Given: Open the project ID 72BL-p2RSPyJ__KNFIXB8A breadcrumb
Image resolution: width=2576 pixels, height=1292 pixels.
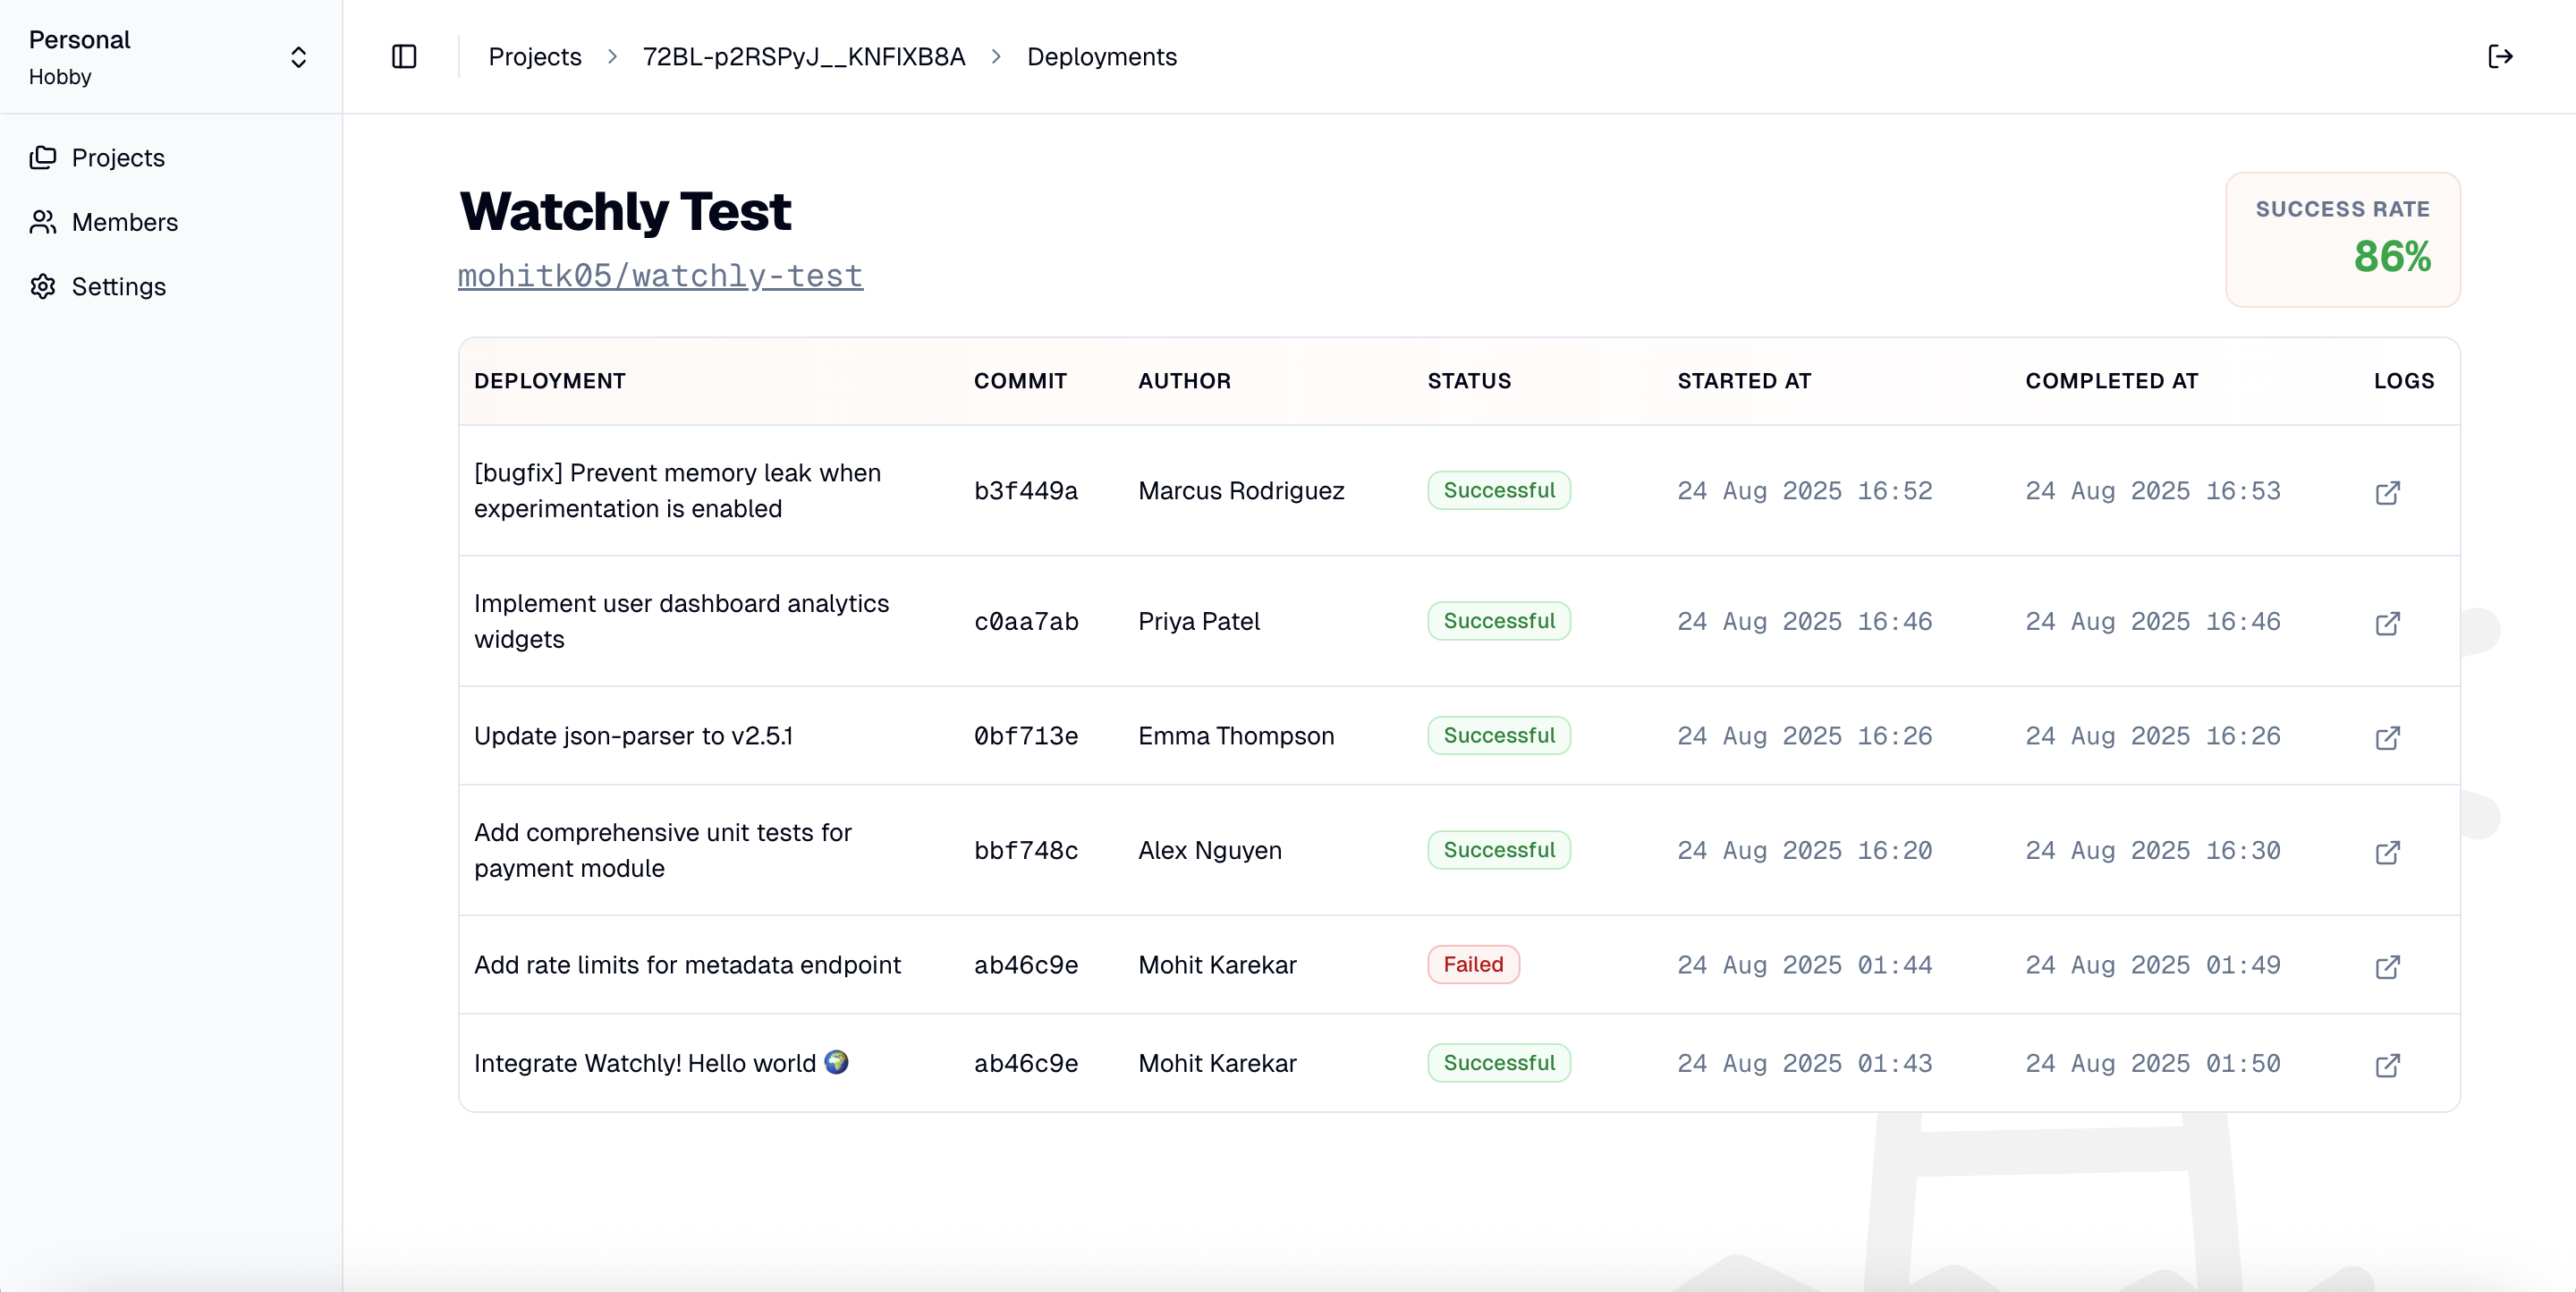Looking at the screenshot, I should [802, 57].
